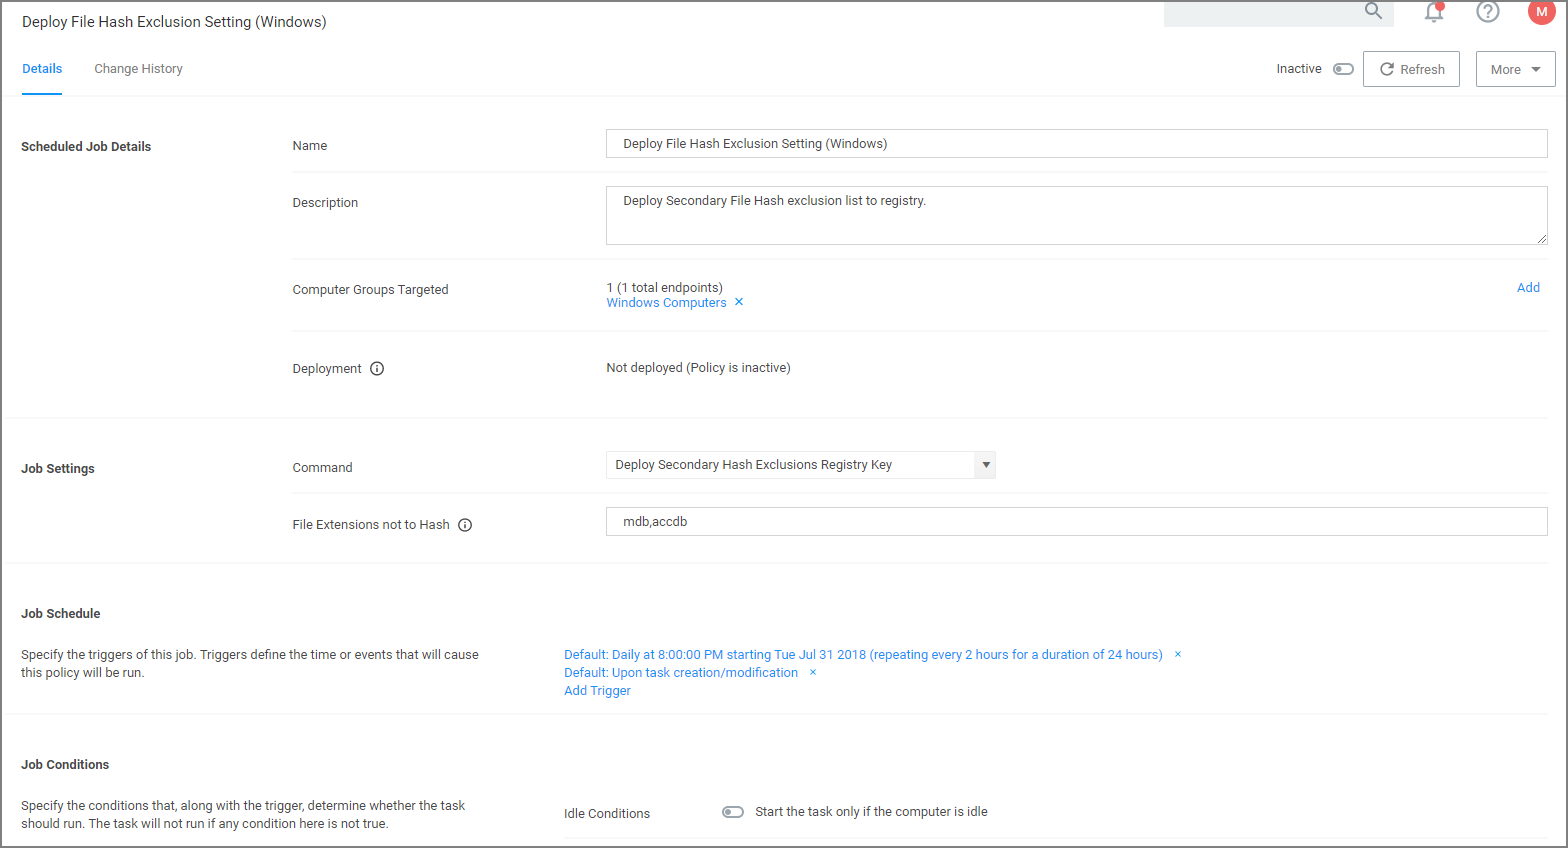Image resolution: width=1568 pixels, height=848 pixels.
Task: Remove the Daily 8:00 PM trigger
Action: click(1178, 655)
